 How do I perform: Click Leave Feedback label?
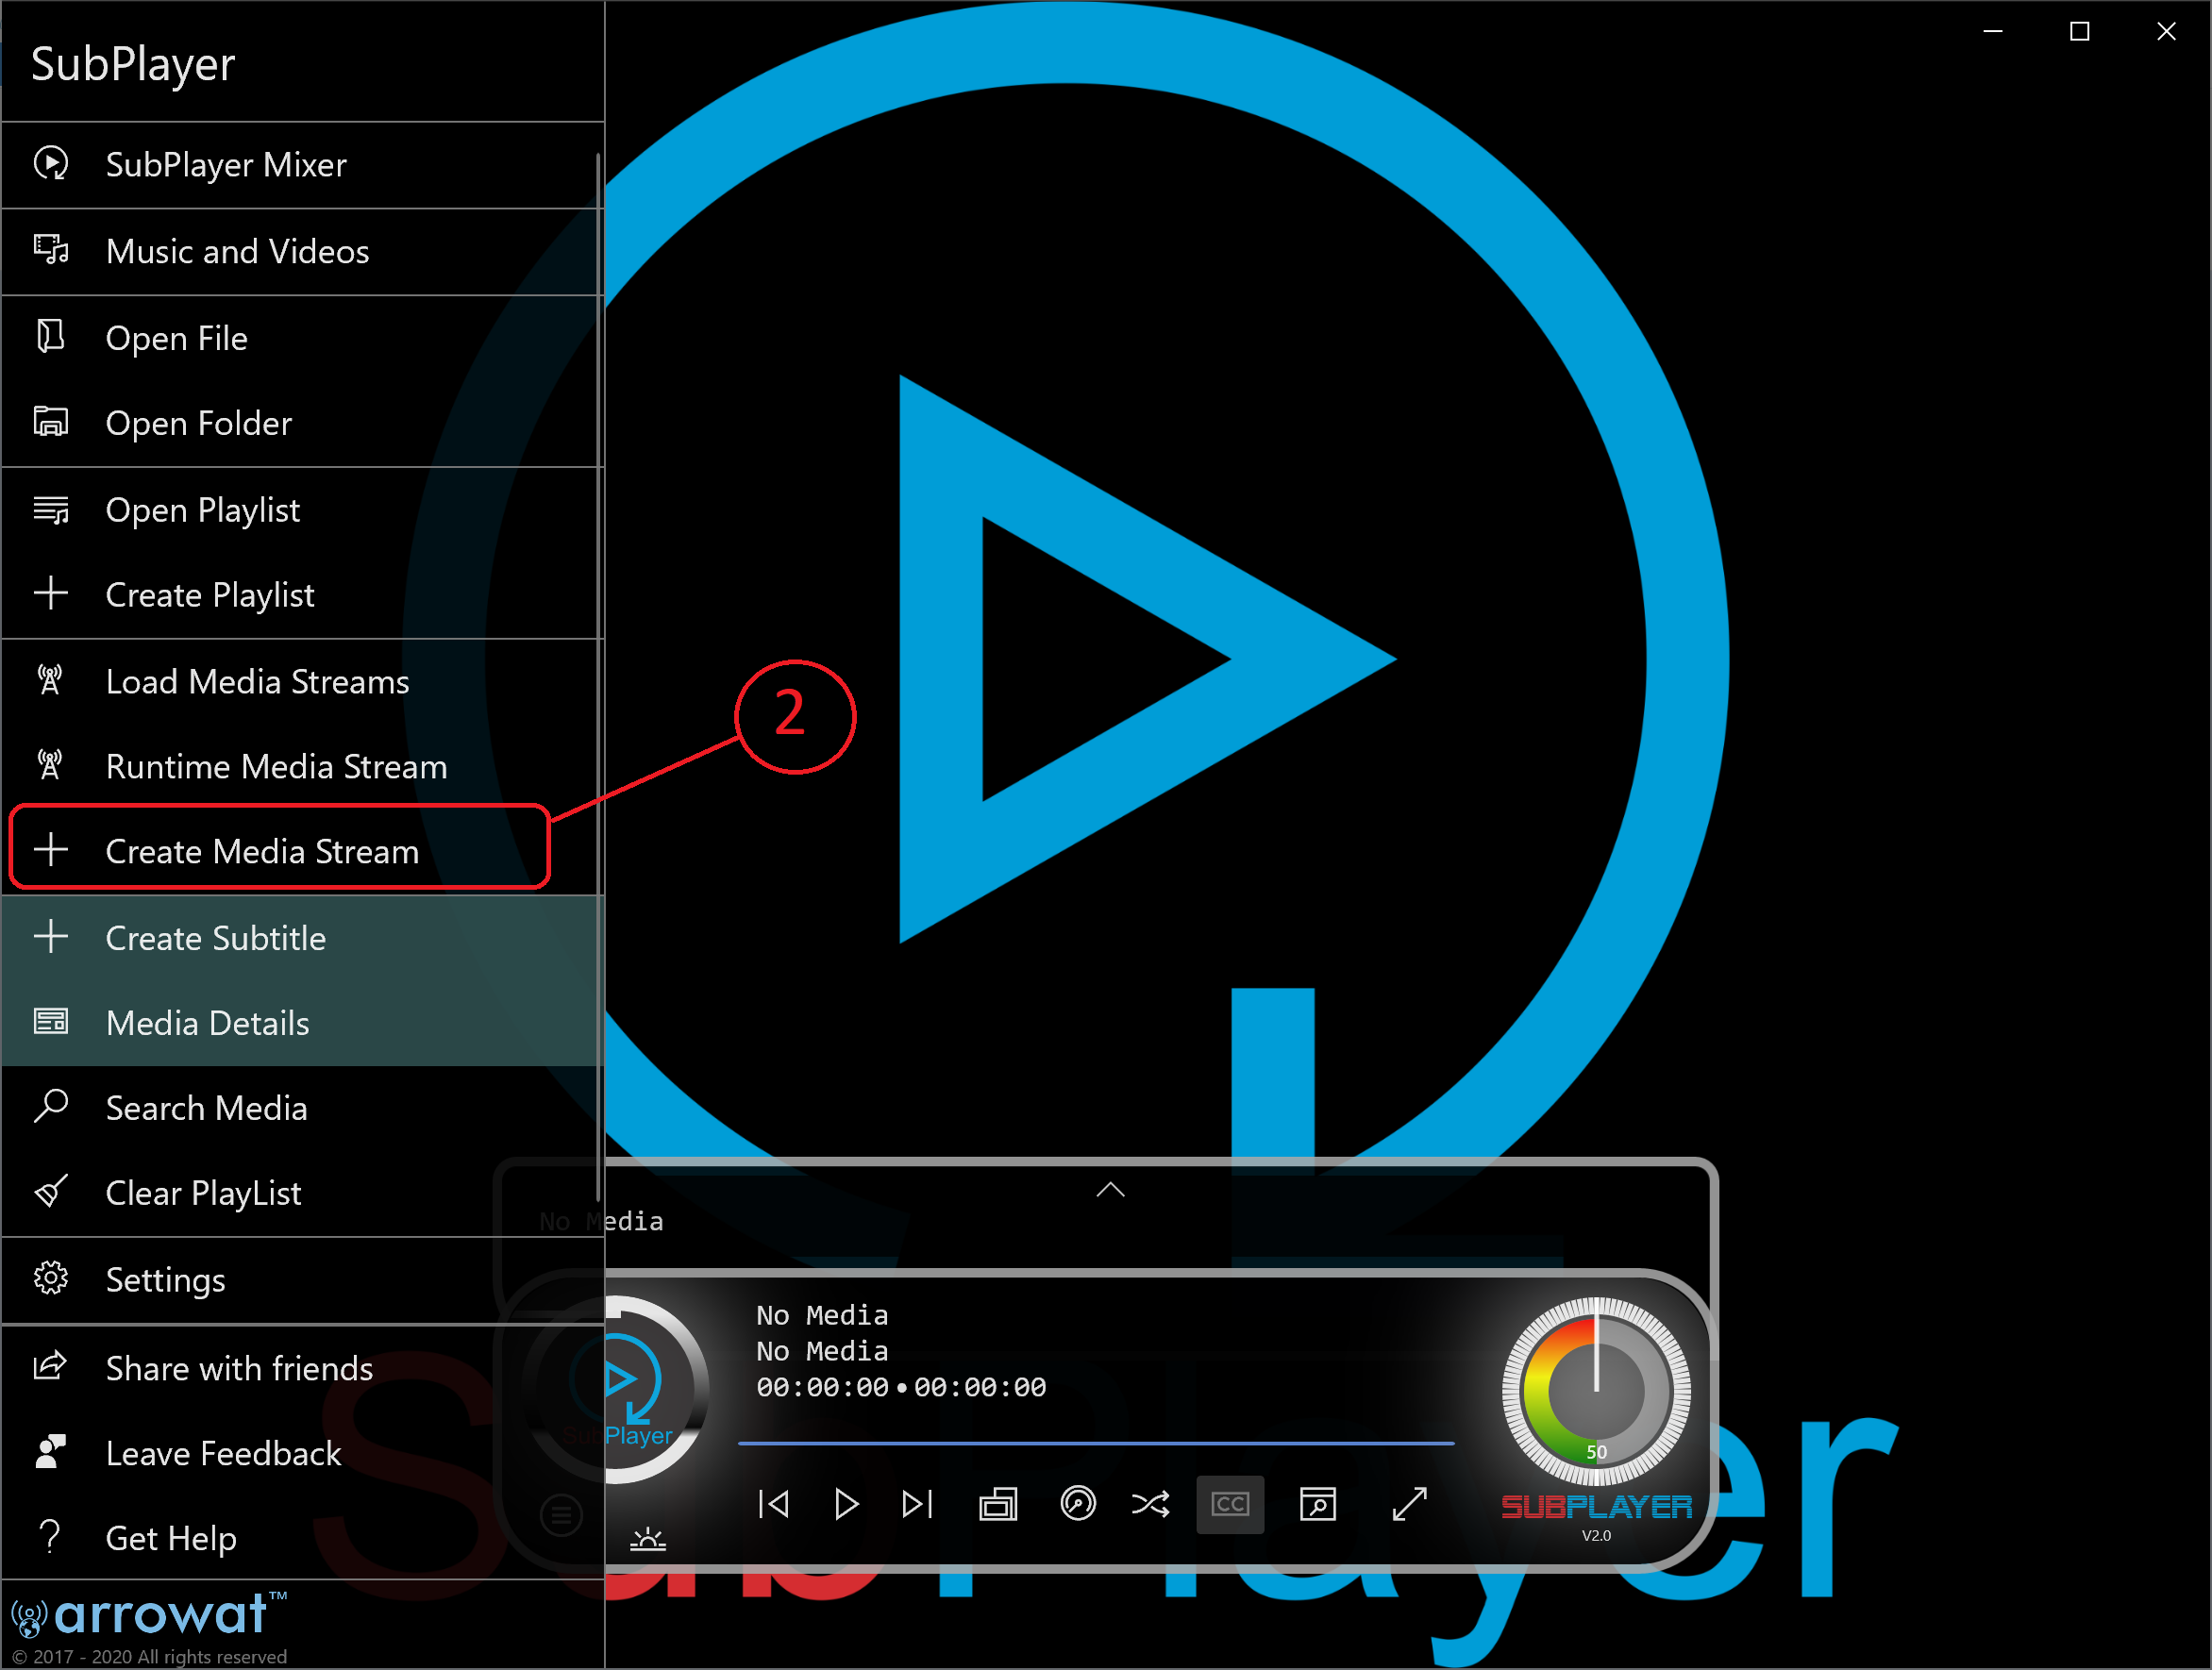(x=223, y=1453)
